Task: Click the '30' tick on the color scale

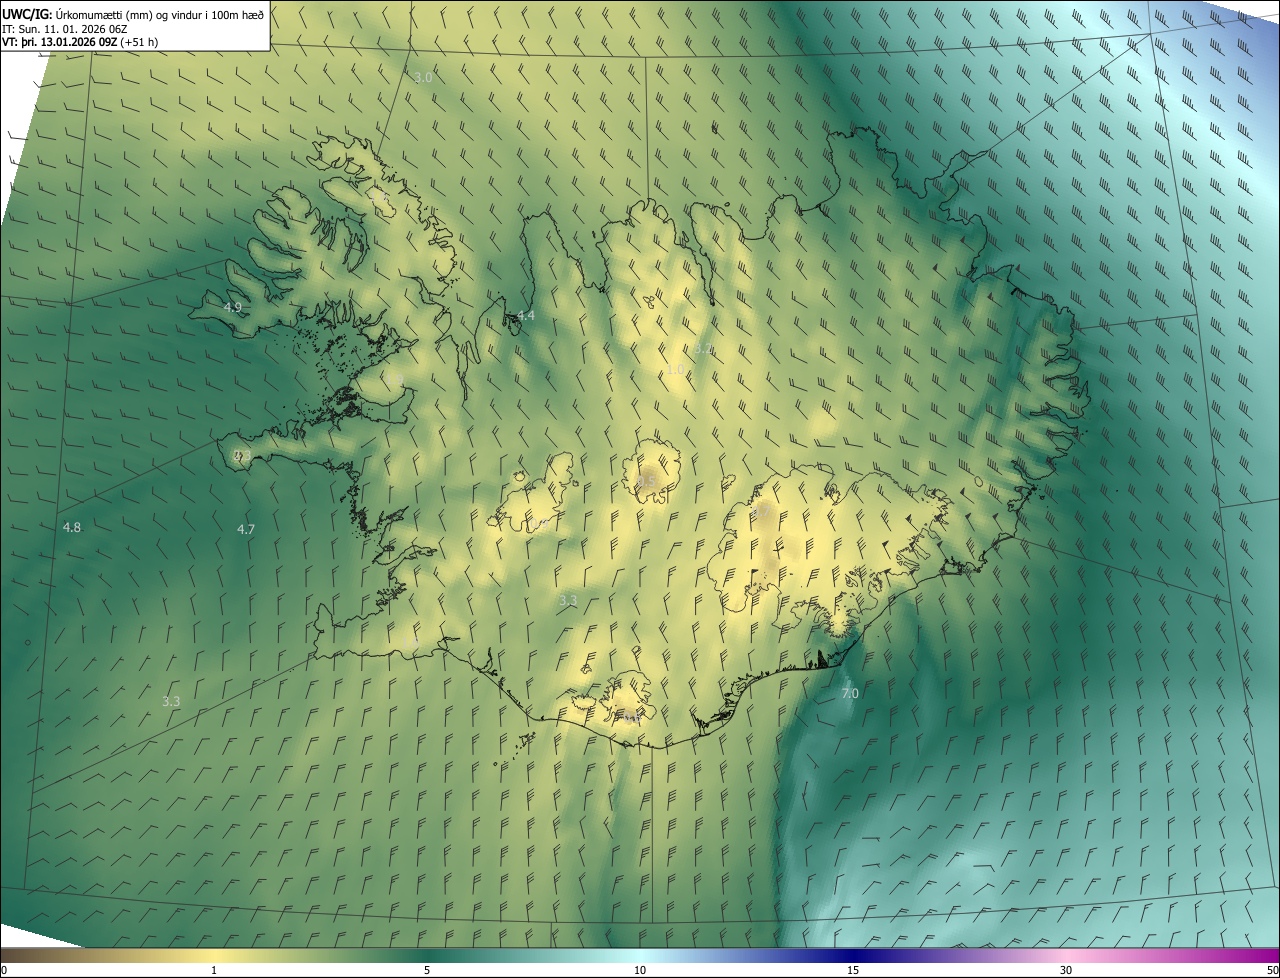Action: pyautogui.click(x=1066, y=970)
